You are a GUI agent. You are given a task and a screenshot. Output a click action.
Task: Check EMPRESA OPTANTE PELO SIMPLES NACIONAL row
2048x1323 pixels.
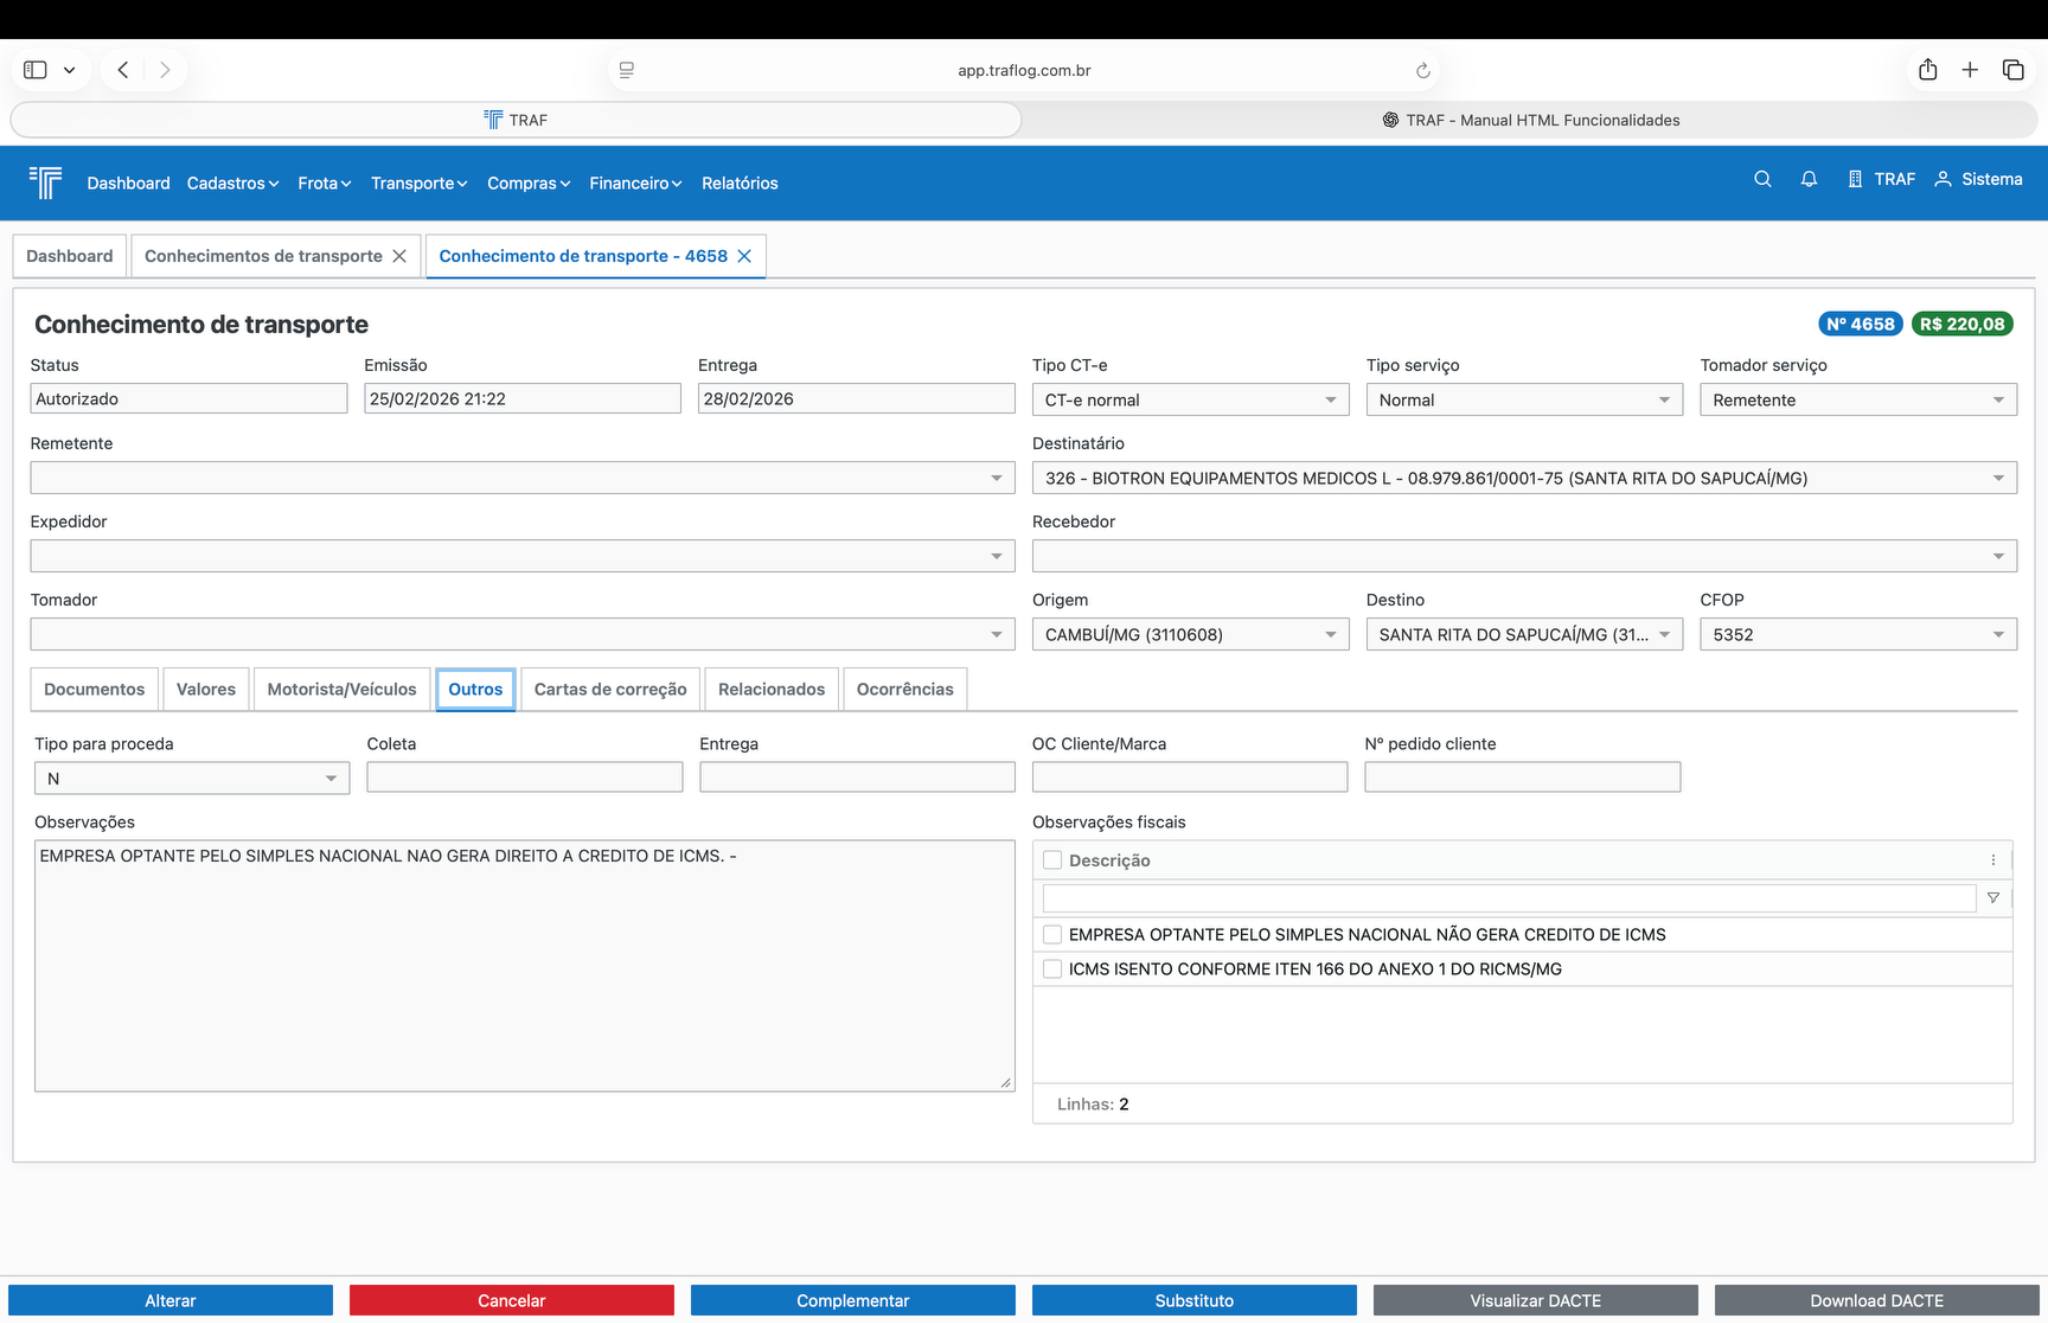click(x=1052, y=934)
